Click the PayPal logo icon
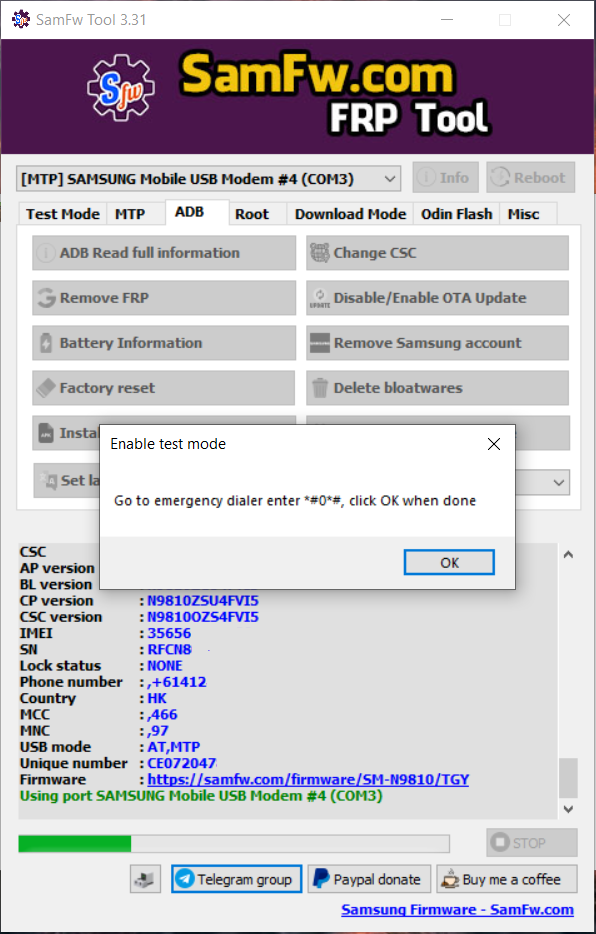Image resolution: width=596 pixels, height=934 pixels. [x=321, y=879]
